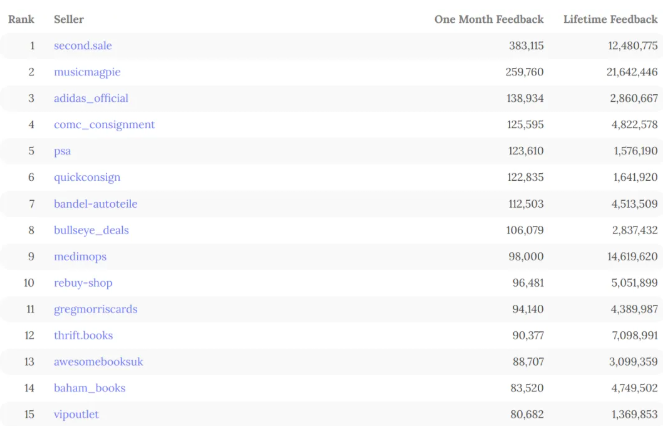Select lifetime feedback value 7,098,991
Screen dimensions: 663x426
(x=635, y=335)
